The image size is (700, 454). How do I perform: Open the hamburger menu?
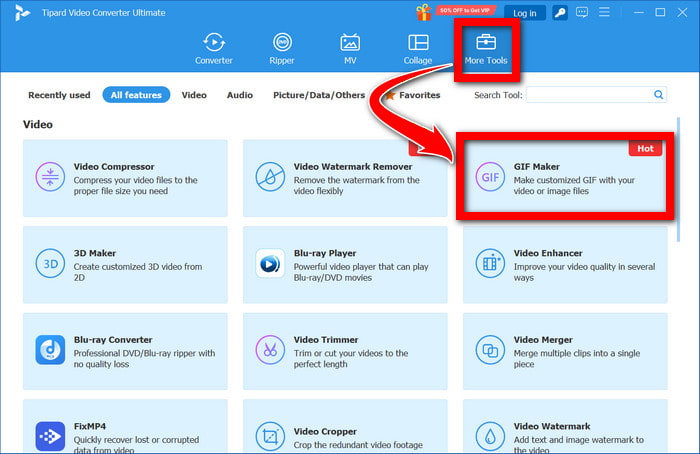coord(604,12)
